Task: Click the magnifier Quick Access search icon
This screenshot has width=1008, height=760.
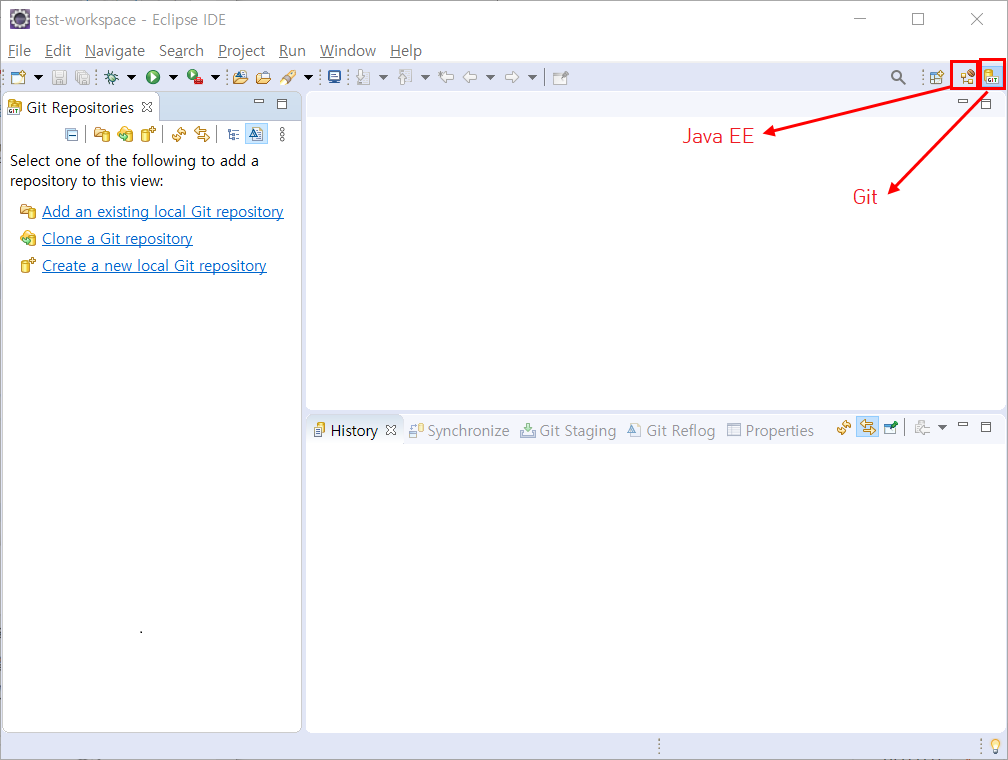Action: 898,78
